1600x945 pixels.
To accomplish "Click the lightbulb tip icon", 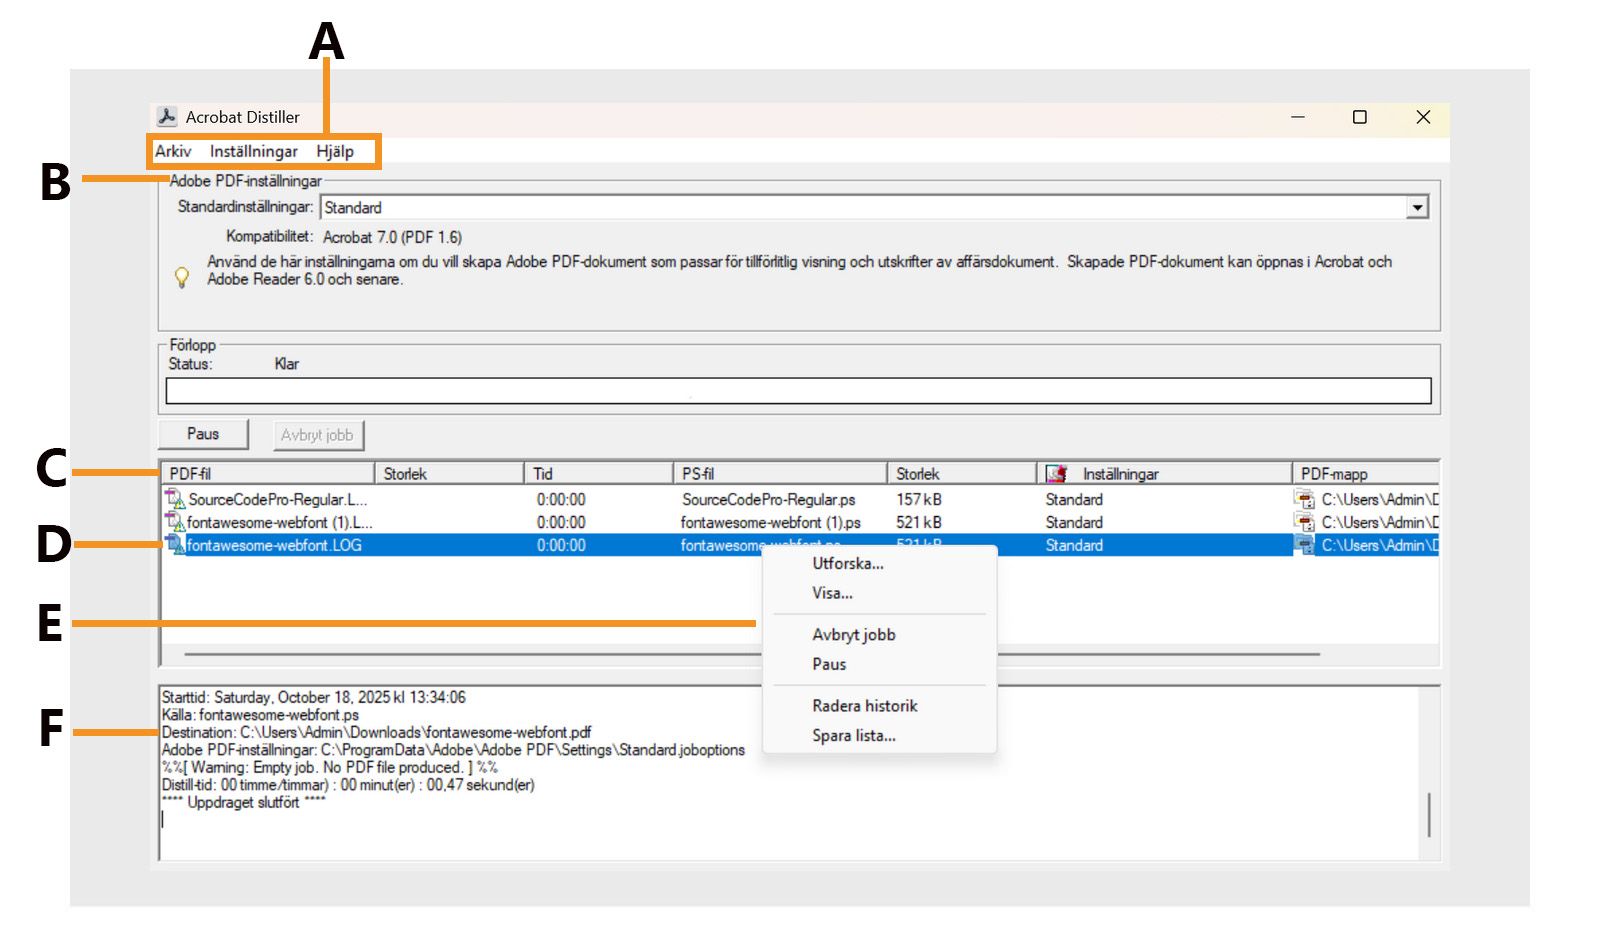I will (x=181, y=277).
